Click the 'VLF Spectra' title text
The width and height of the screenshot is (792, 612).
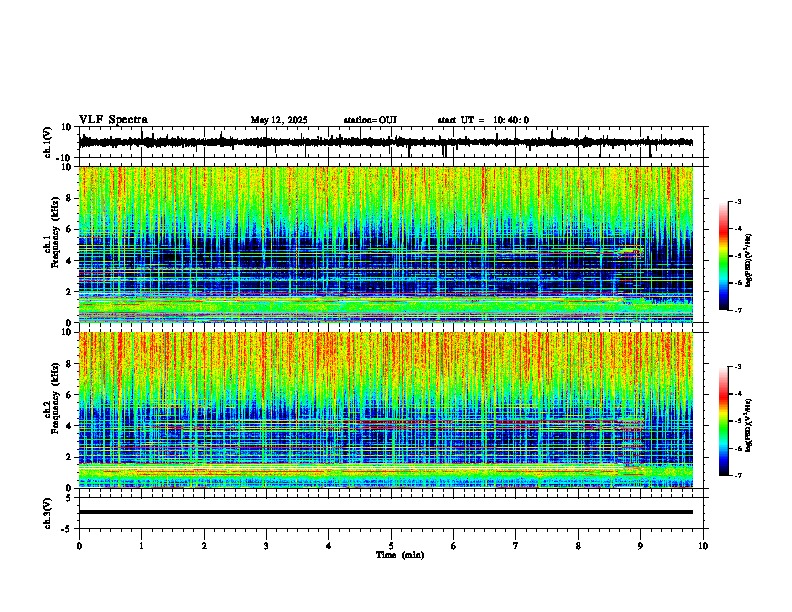click(x=113, y=120)
